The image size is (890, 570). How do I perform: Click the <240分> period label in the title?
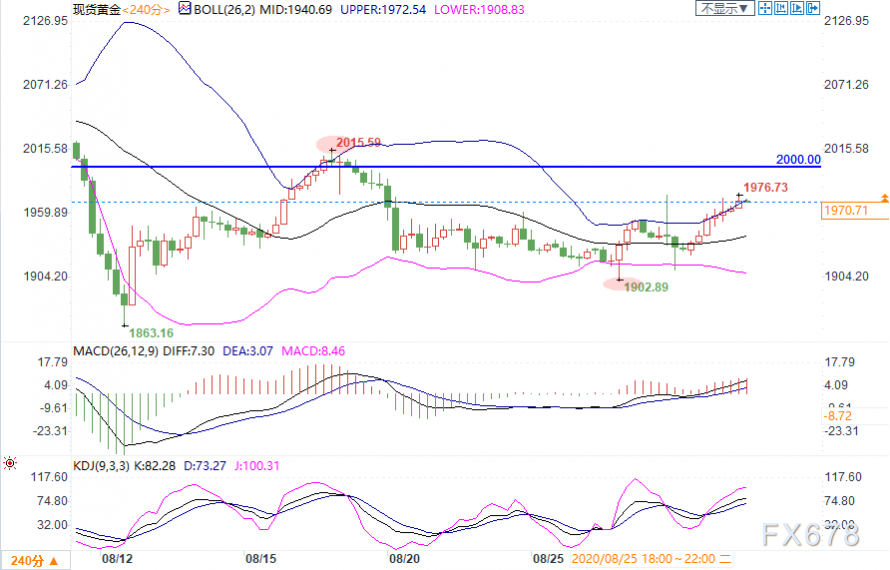146,10
